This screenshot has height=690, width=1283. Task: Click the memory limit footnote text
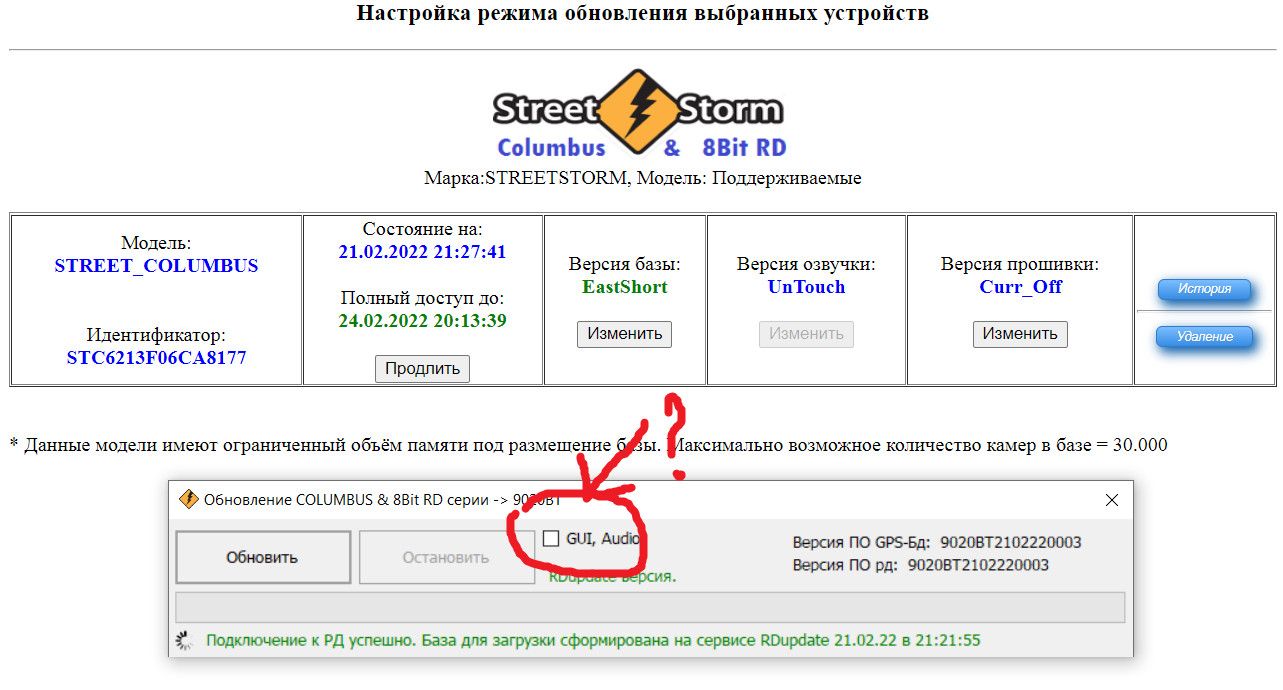(x=588, y=445)
